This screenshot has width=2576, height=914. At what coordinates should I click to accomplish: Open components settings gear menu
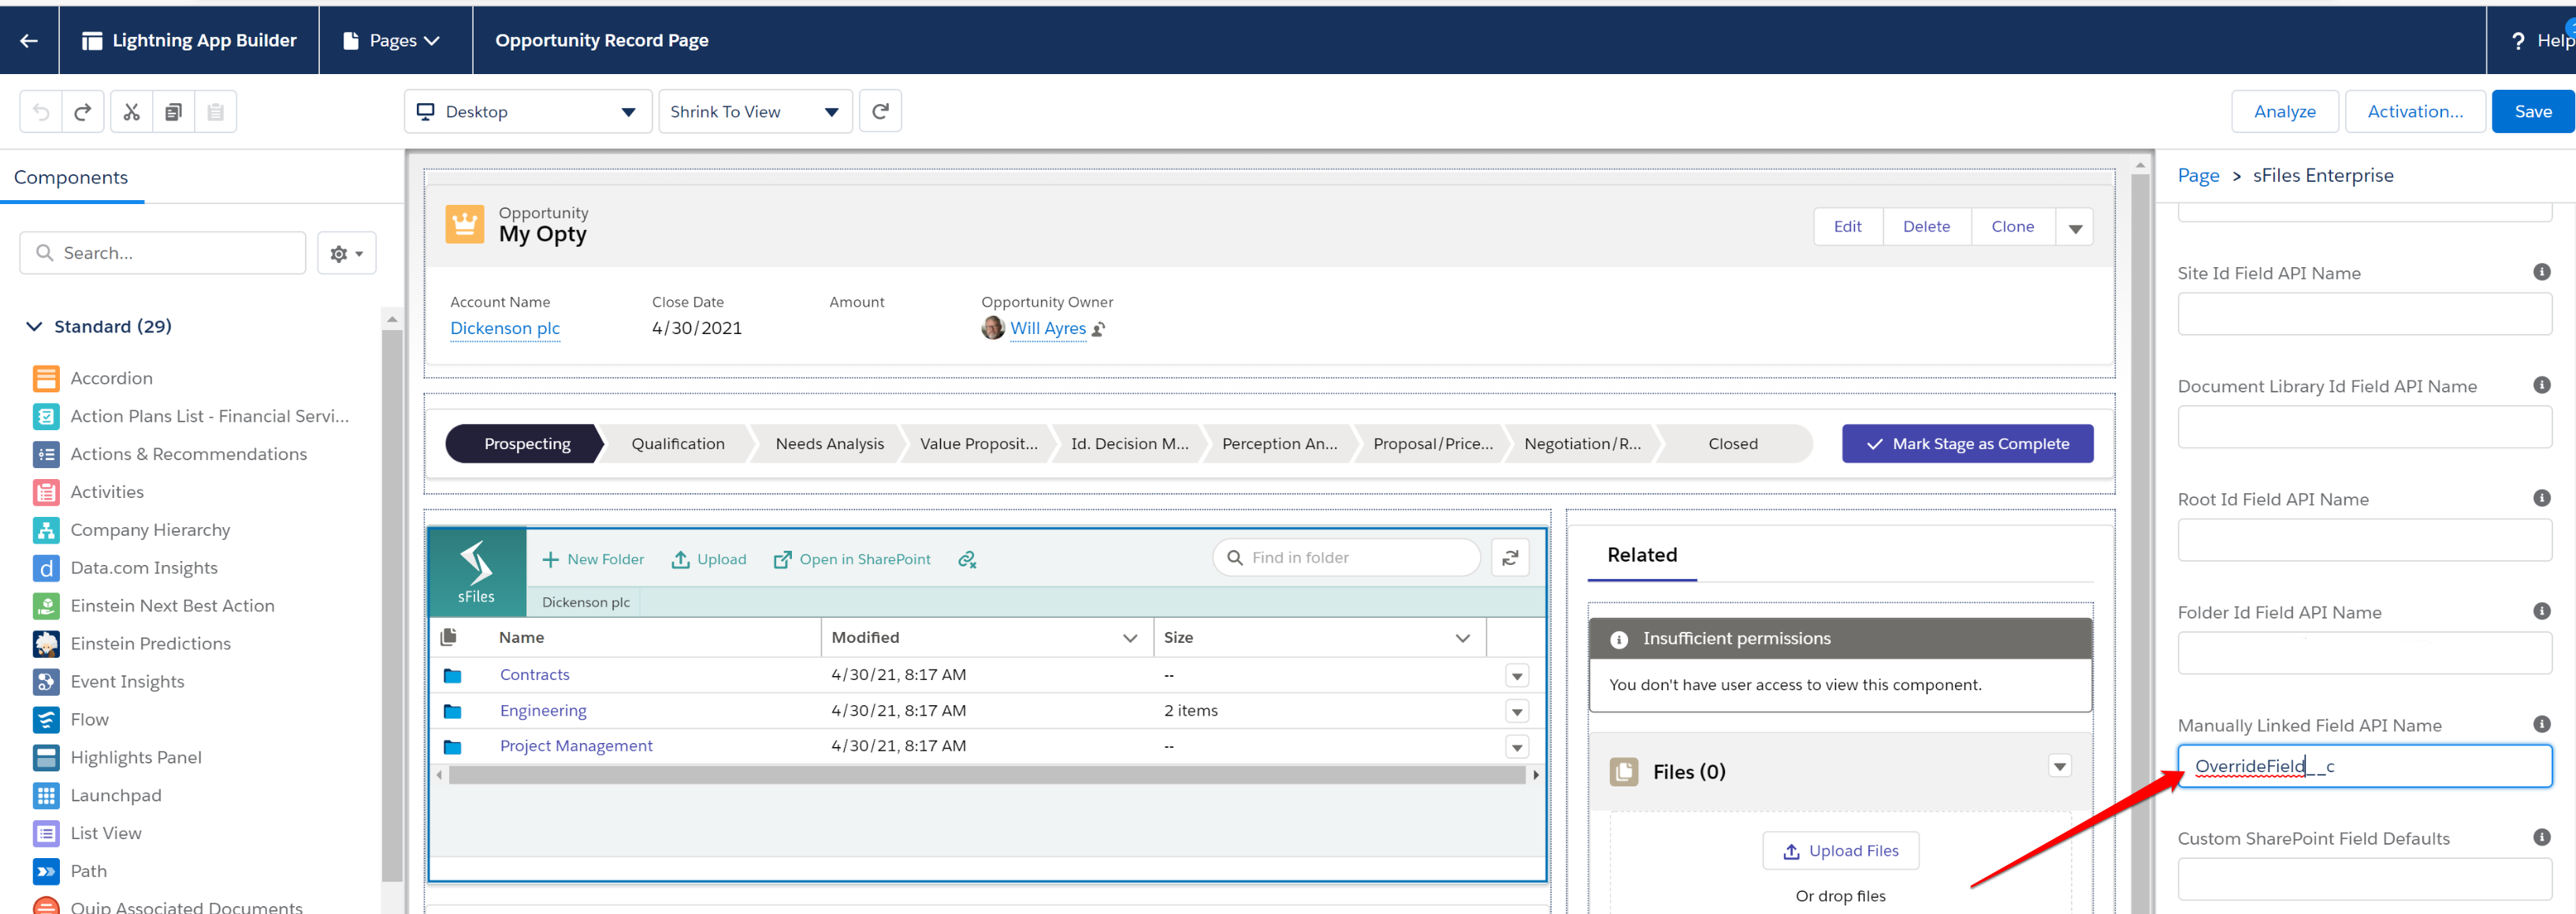[x=346, y=253]
